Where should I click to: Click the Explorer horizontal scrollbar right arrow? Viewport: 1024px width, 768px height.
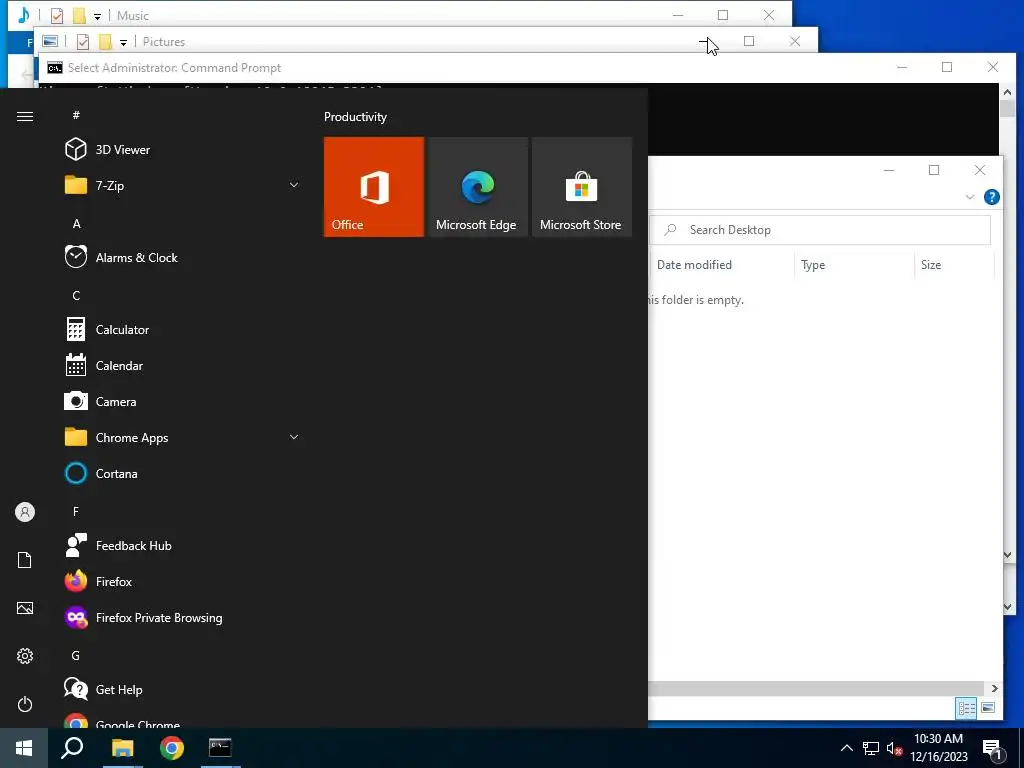[995, 688]
